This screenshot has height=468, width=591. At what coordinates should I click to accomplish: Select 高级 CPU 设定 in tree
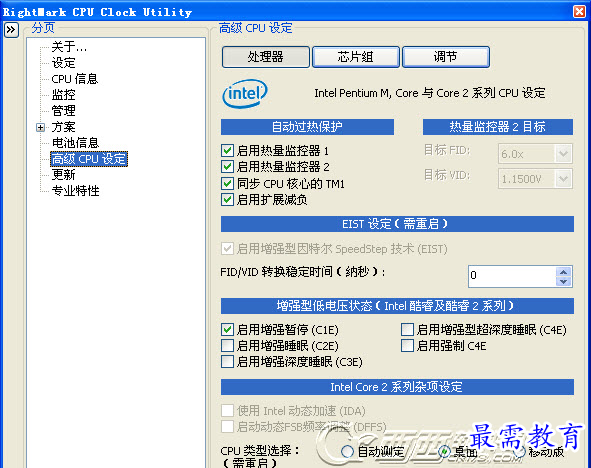[89, 159]
